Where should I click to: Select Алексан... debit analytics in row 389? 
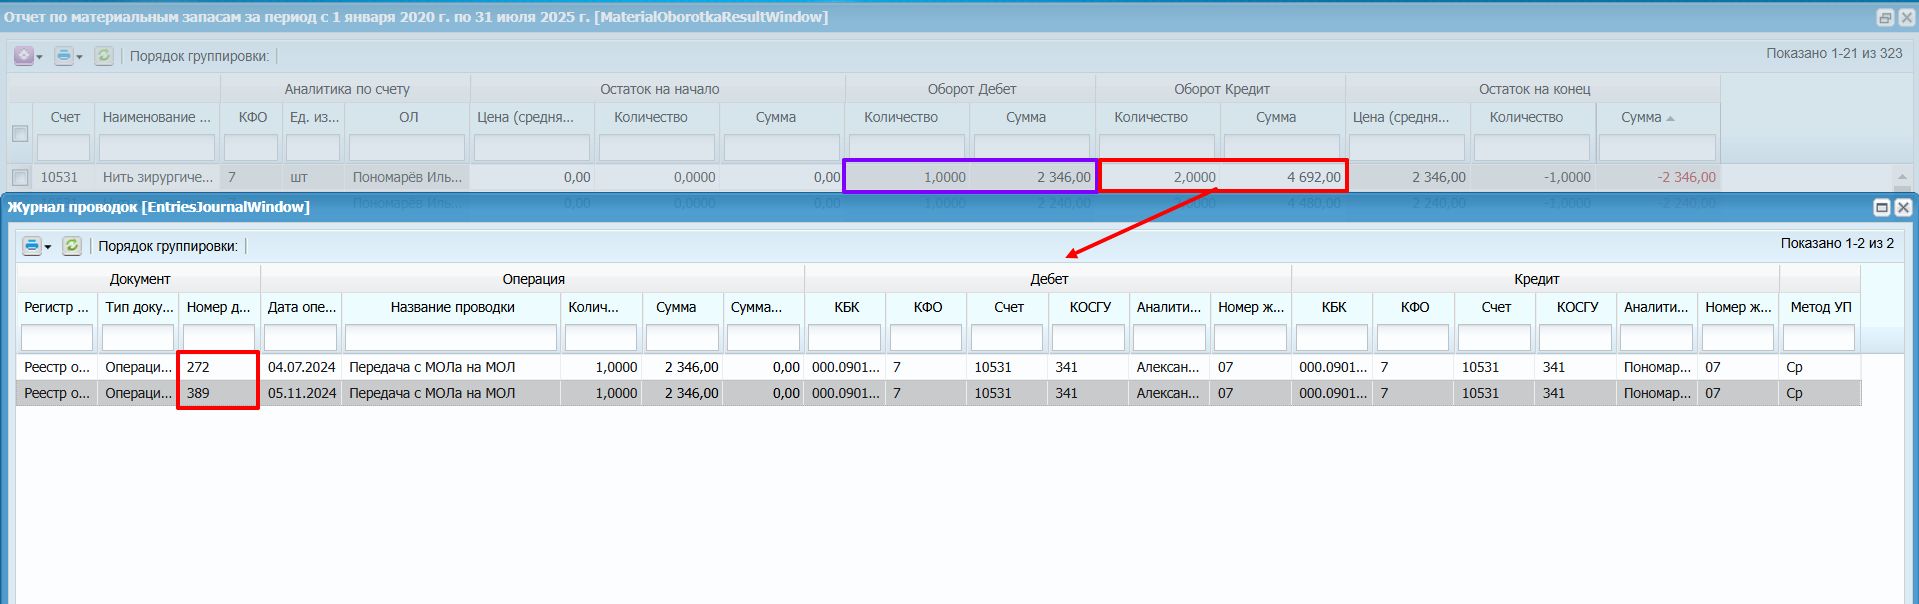pyautogui.click(x=1169, y=393)
